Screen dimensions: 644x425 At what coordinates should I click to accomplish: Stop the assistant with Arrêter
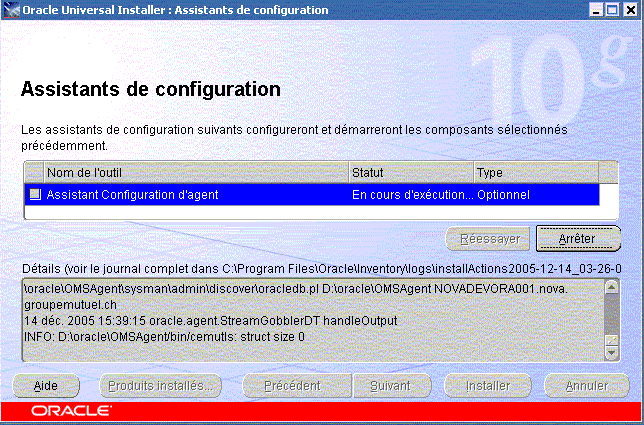(x=578, y=240)
